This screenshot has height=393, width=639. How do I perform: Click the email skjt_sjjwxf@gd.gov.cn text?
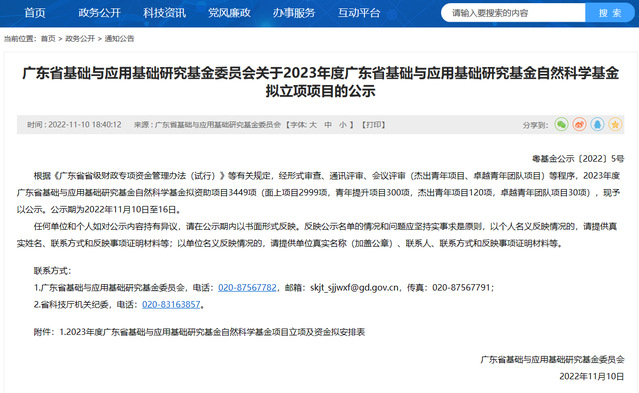(x=354, y=287)
